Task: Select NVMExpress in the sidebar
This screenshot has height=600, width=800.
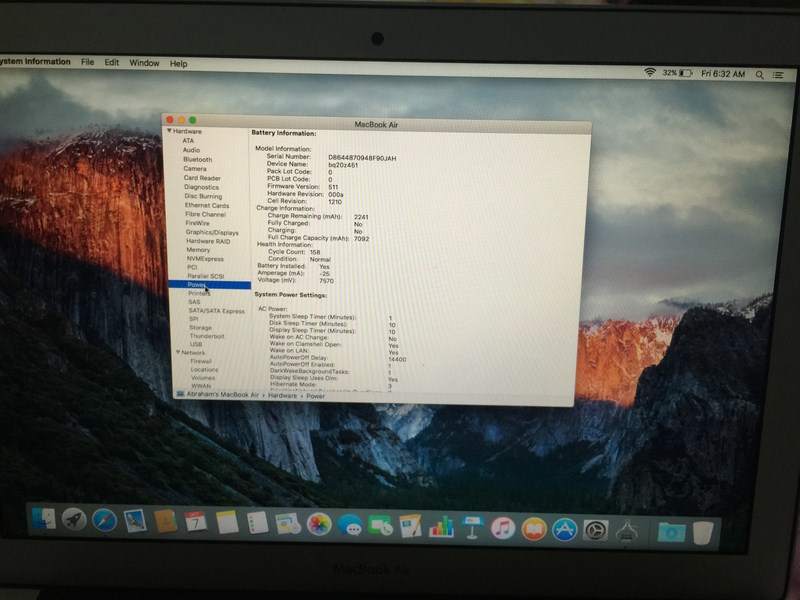Action: click(x=206, y=259)
